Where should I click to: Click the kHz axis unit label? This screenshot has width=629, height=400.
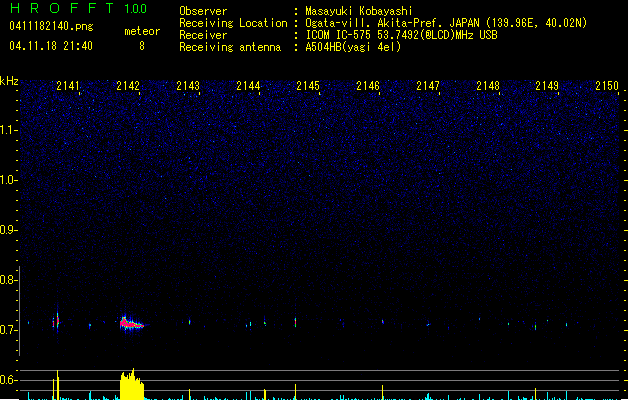[9, 81]
